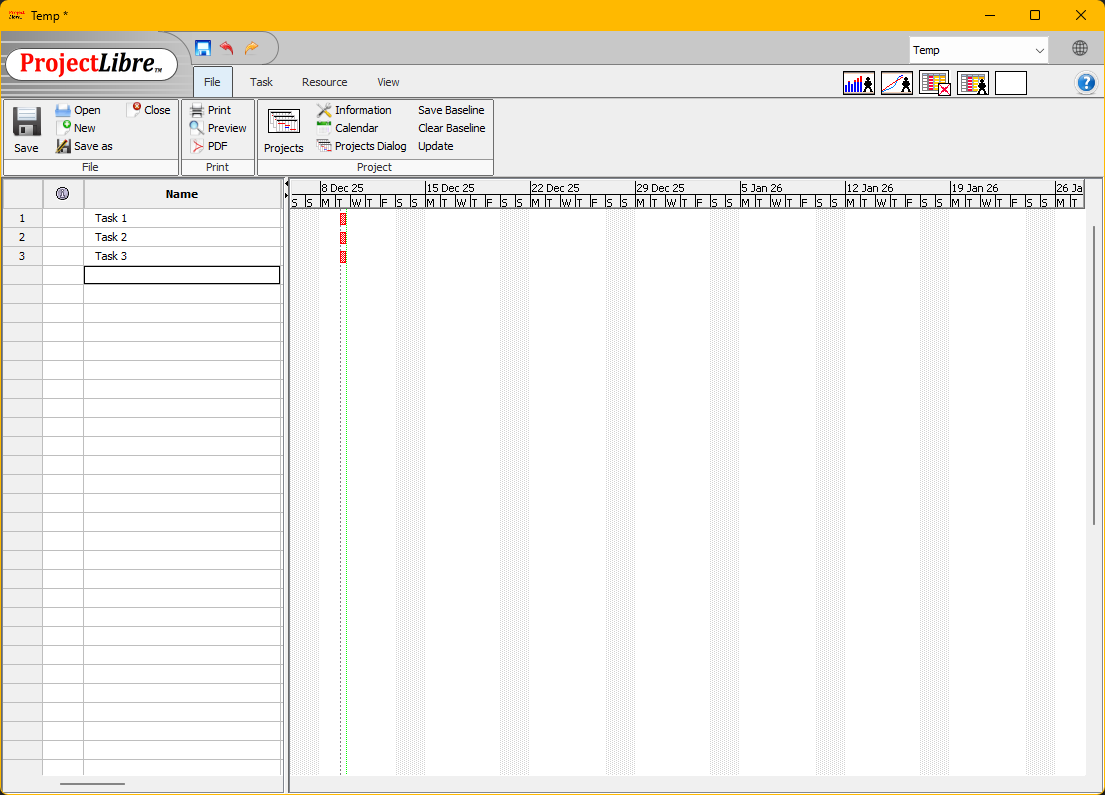The height and width of the screenshot is (795, 1105).
Task: Click the large Save floppy disk icon
Action: [26, 122]
